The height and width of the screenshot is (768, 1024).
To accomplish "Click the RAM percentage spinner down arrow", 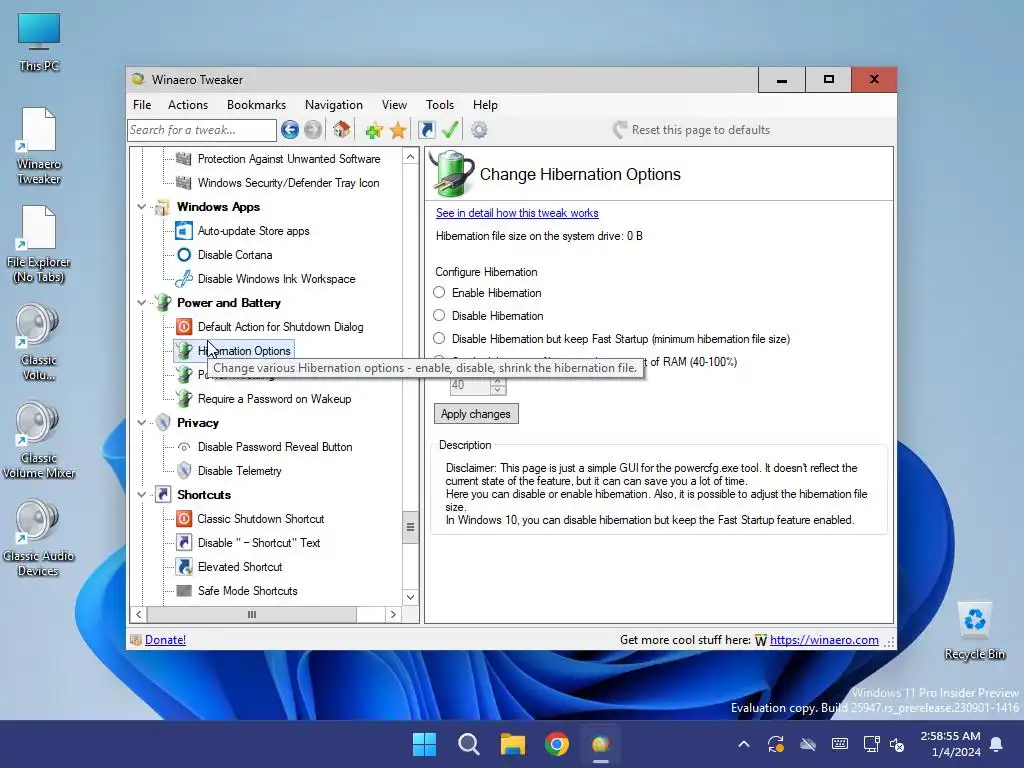I will click(498, 390).
